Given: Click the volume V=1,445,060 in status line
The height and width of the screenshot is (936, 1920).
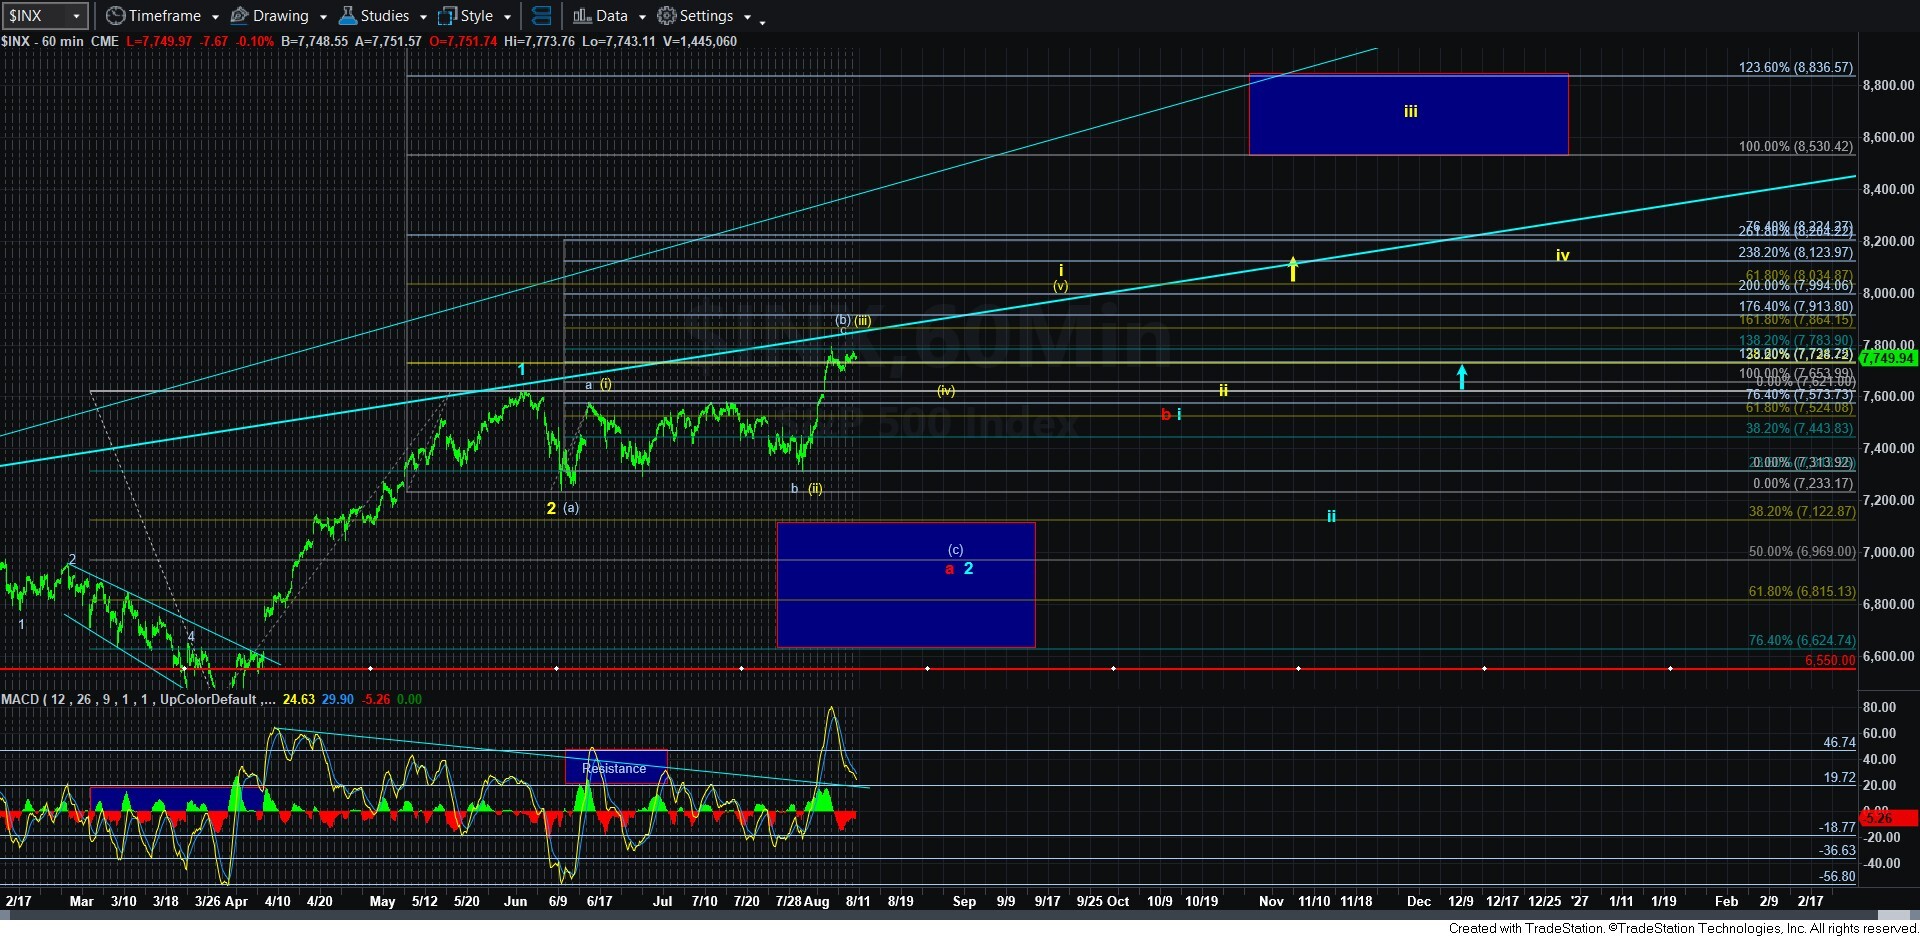Looking at the screenshot, I should click(699, 41).
